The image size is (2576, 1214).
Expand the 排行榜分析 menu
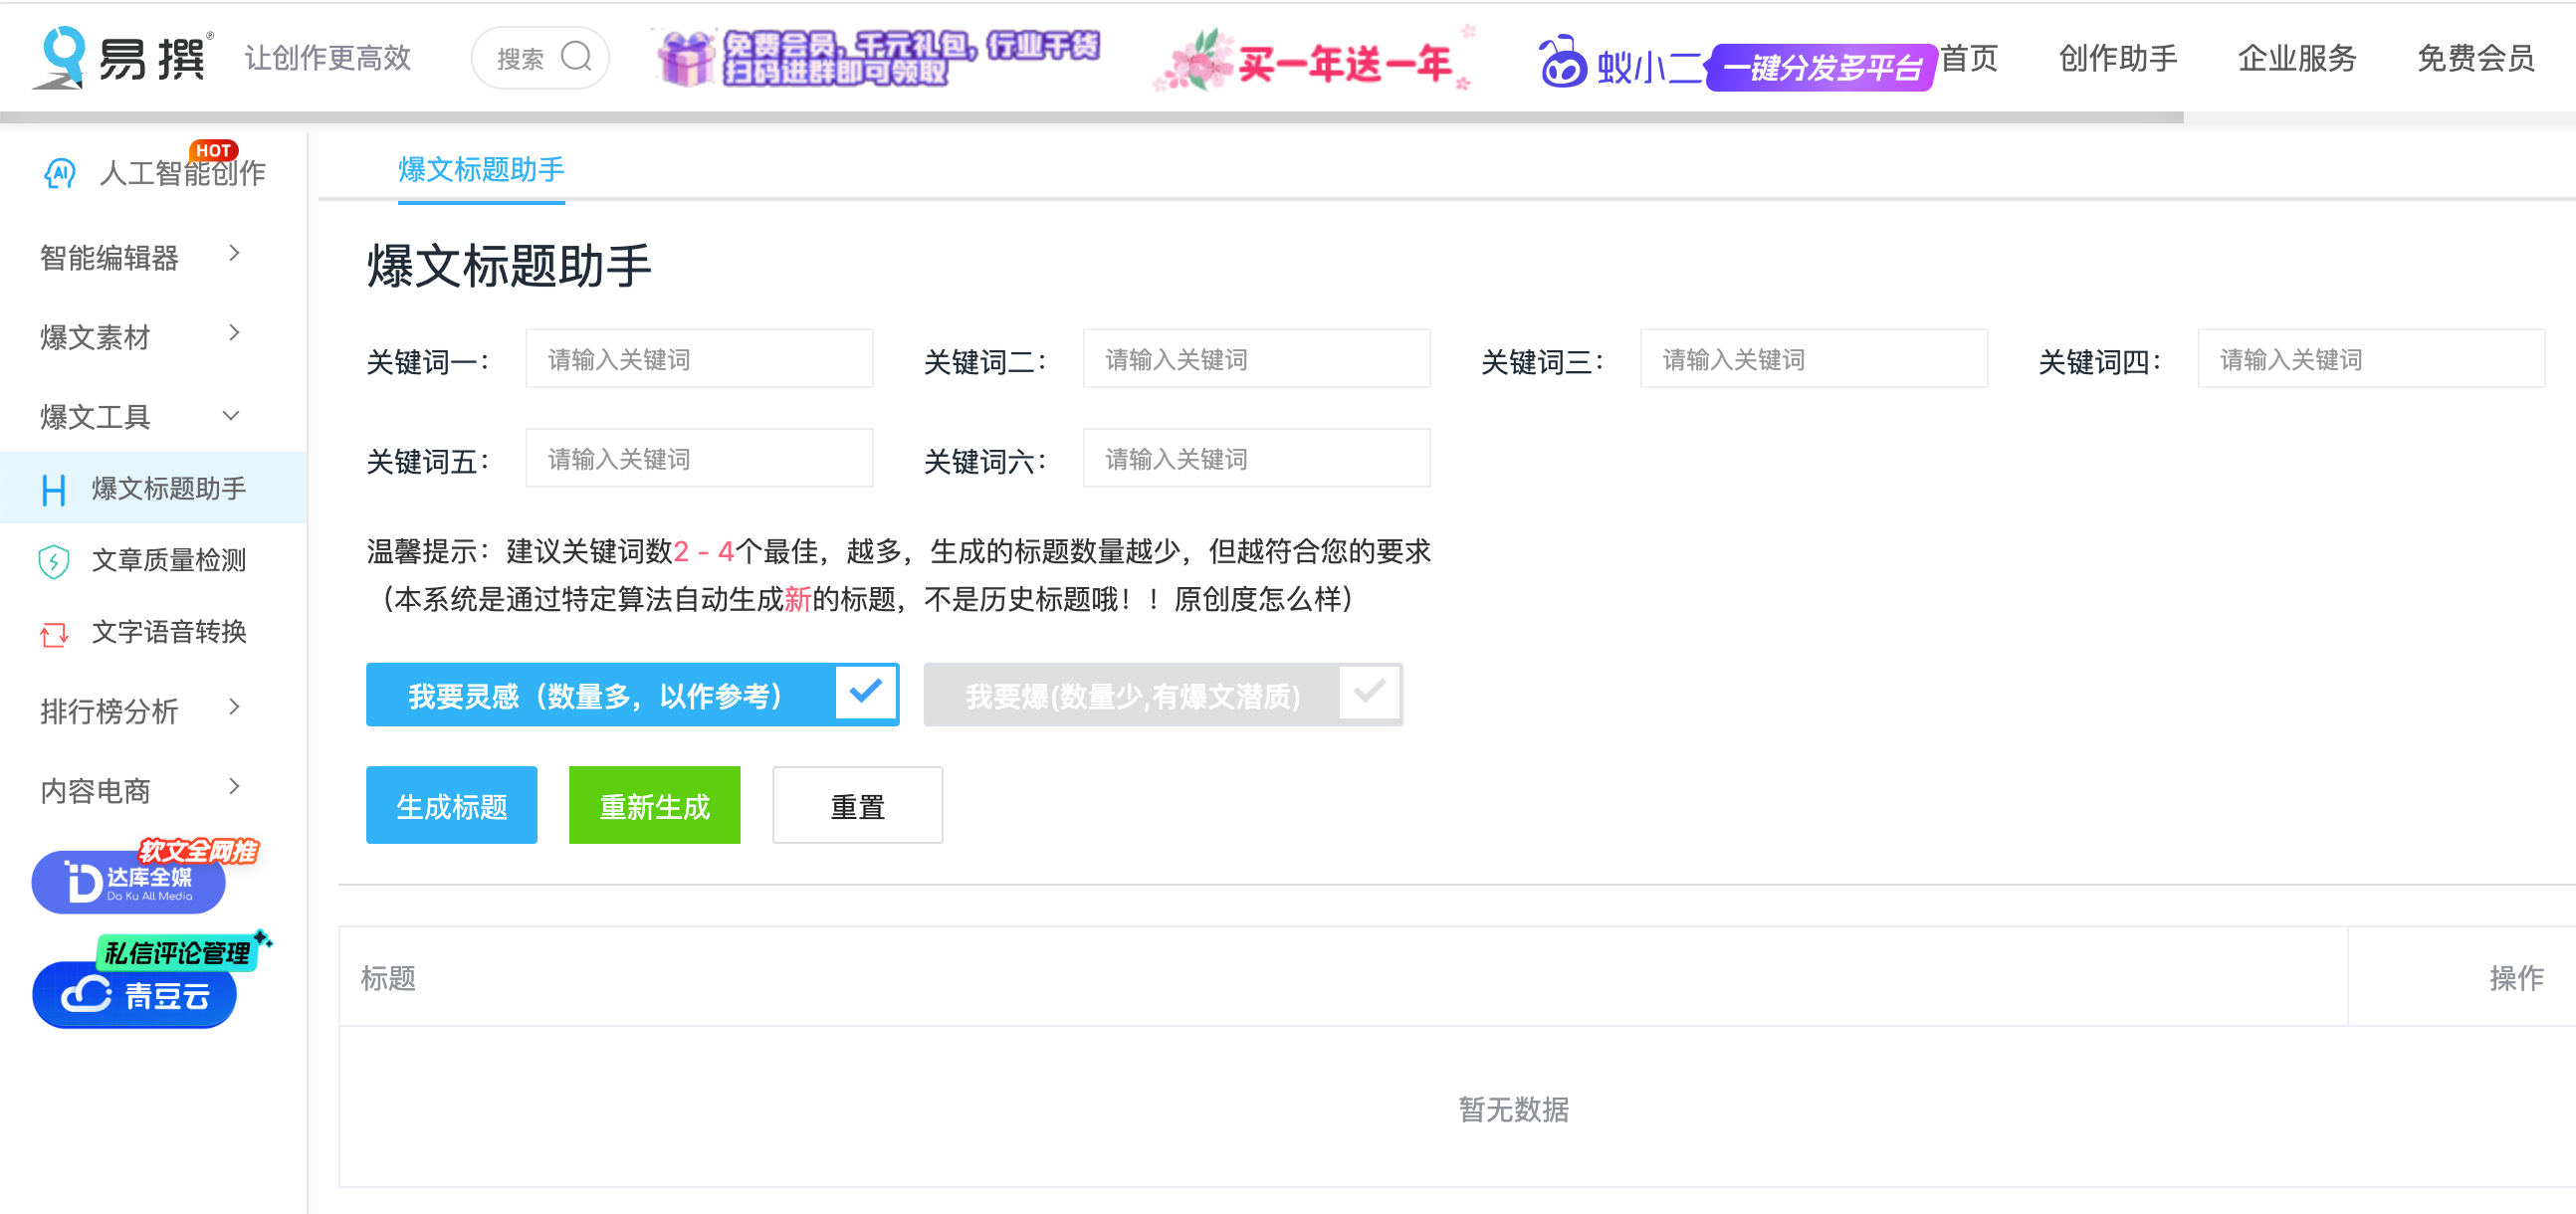234,708
